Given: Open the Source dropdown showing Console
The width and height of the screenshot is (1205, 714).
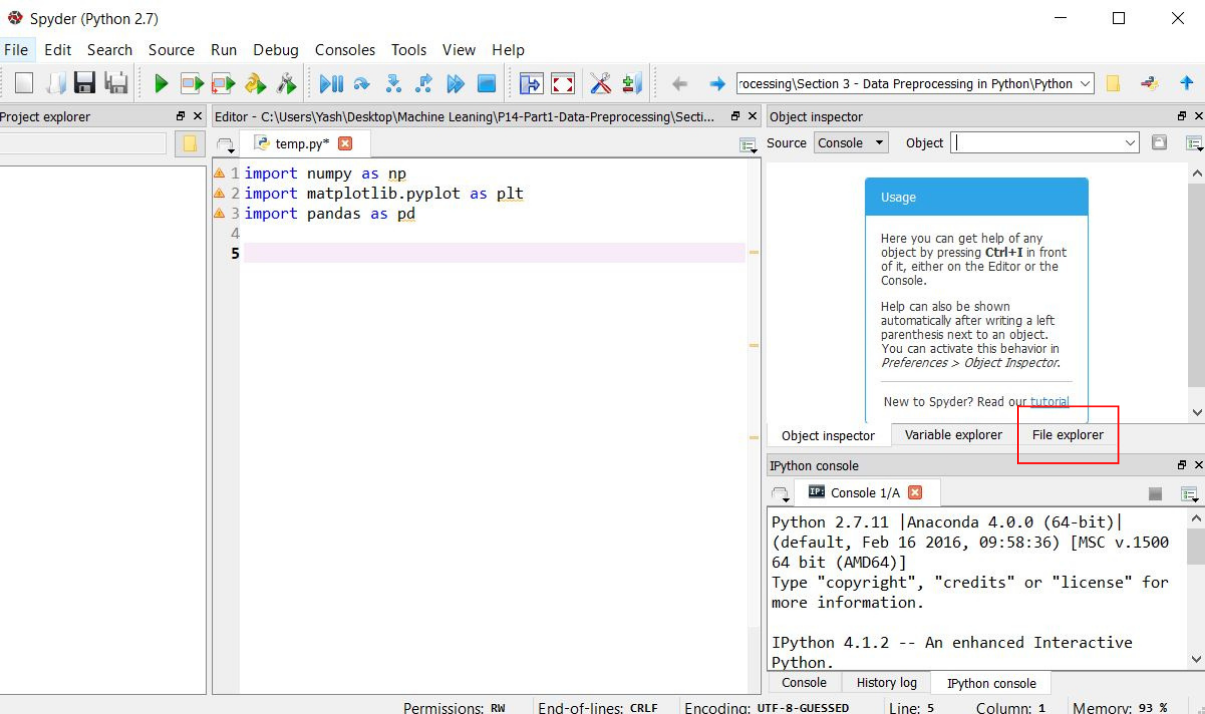Looking at the screenshot, I should pos(849,143).
